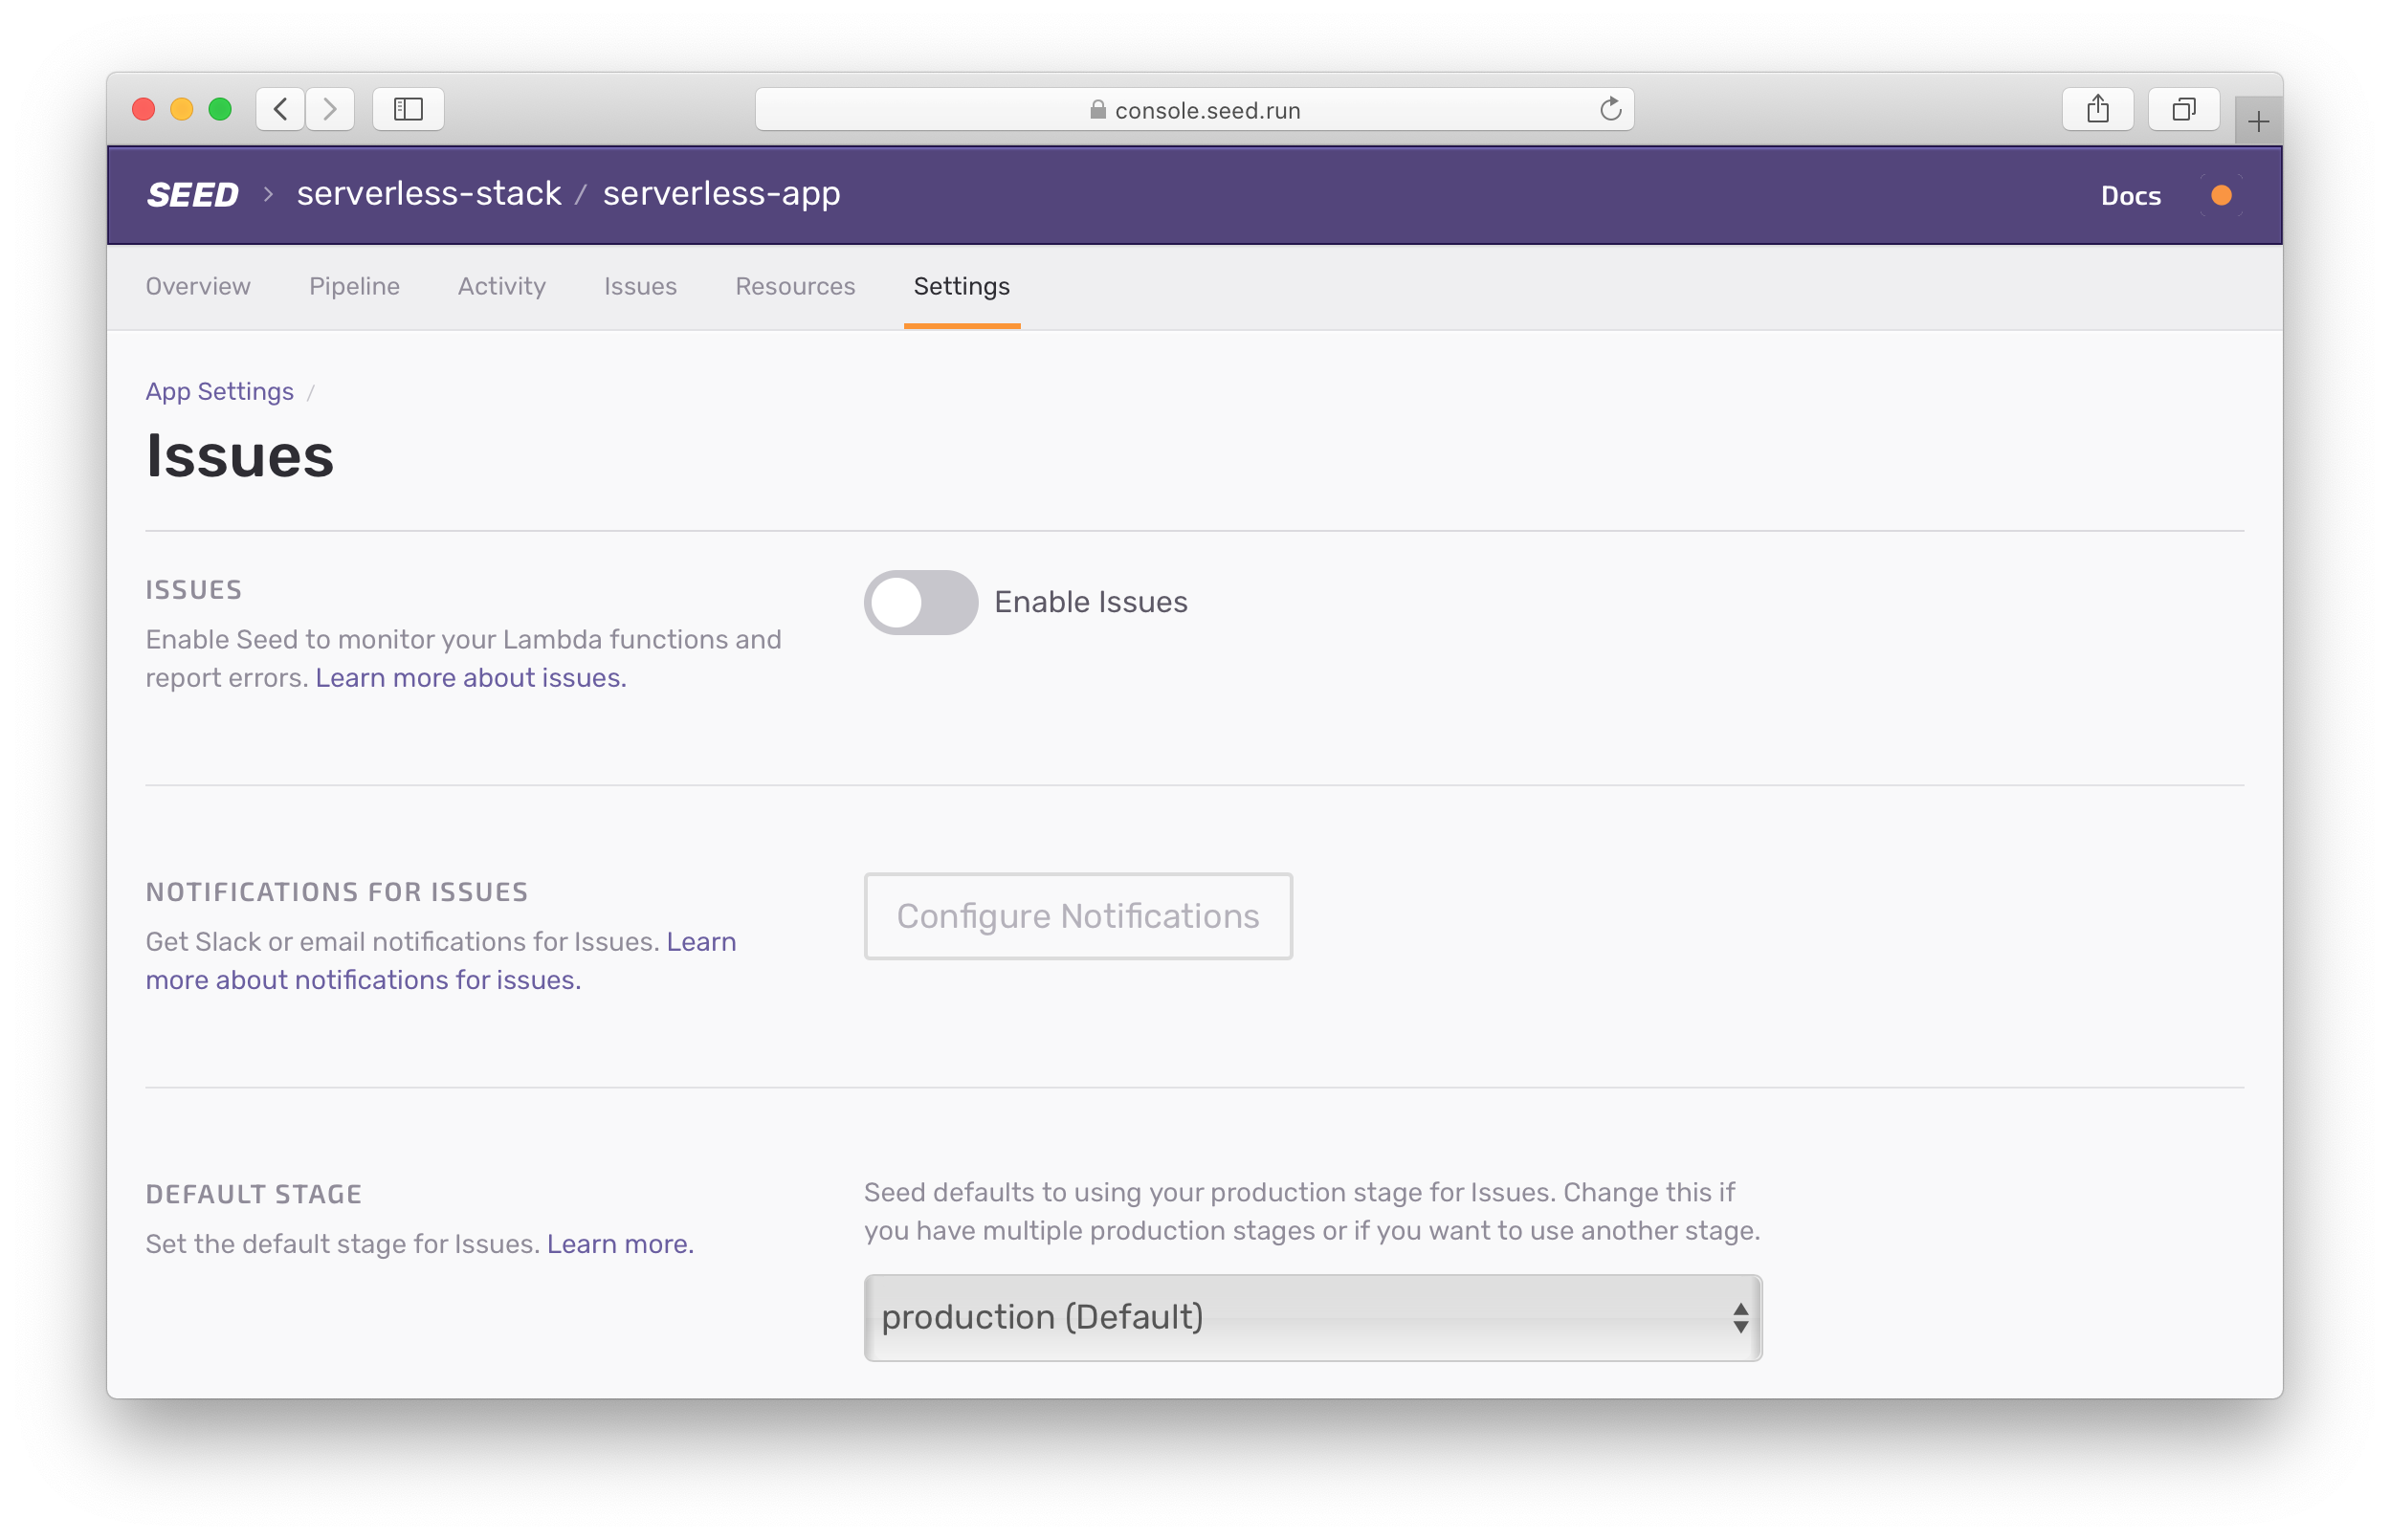Open a new tab with plus
The height and width of the screenshot is (1540, 2390).
pos(2258,122)
